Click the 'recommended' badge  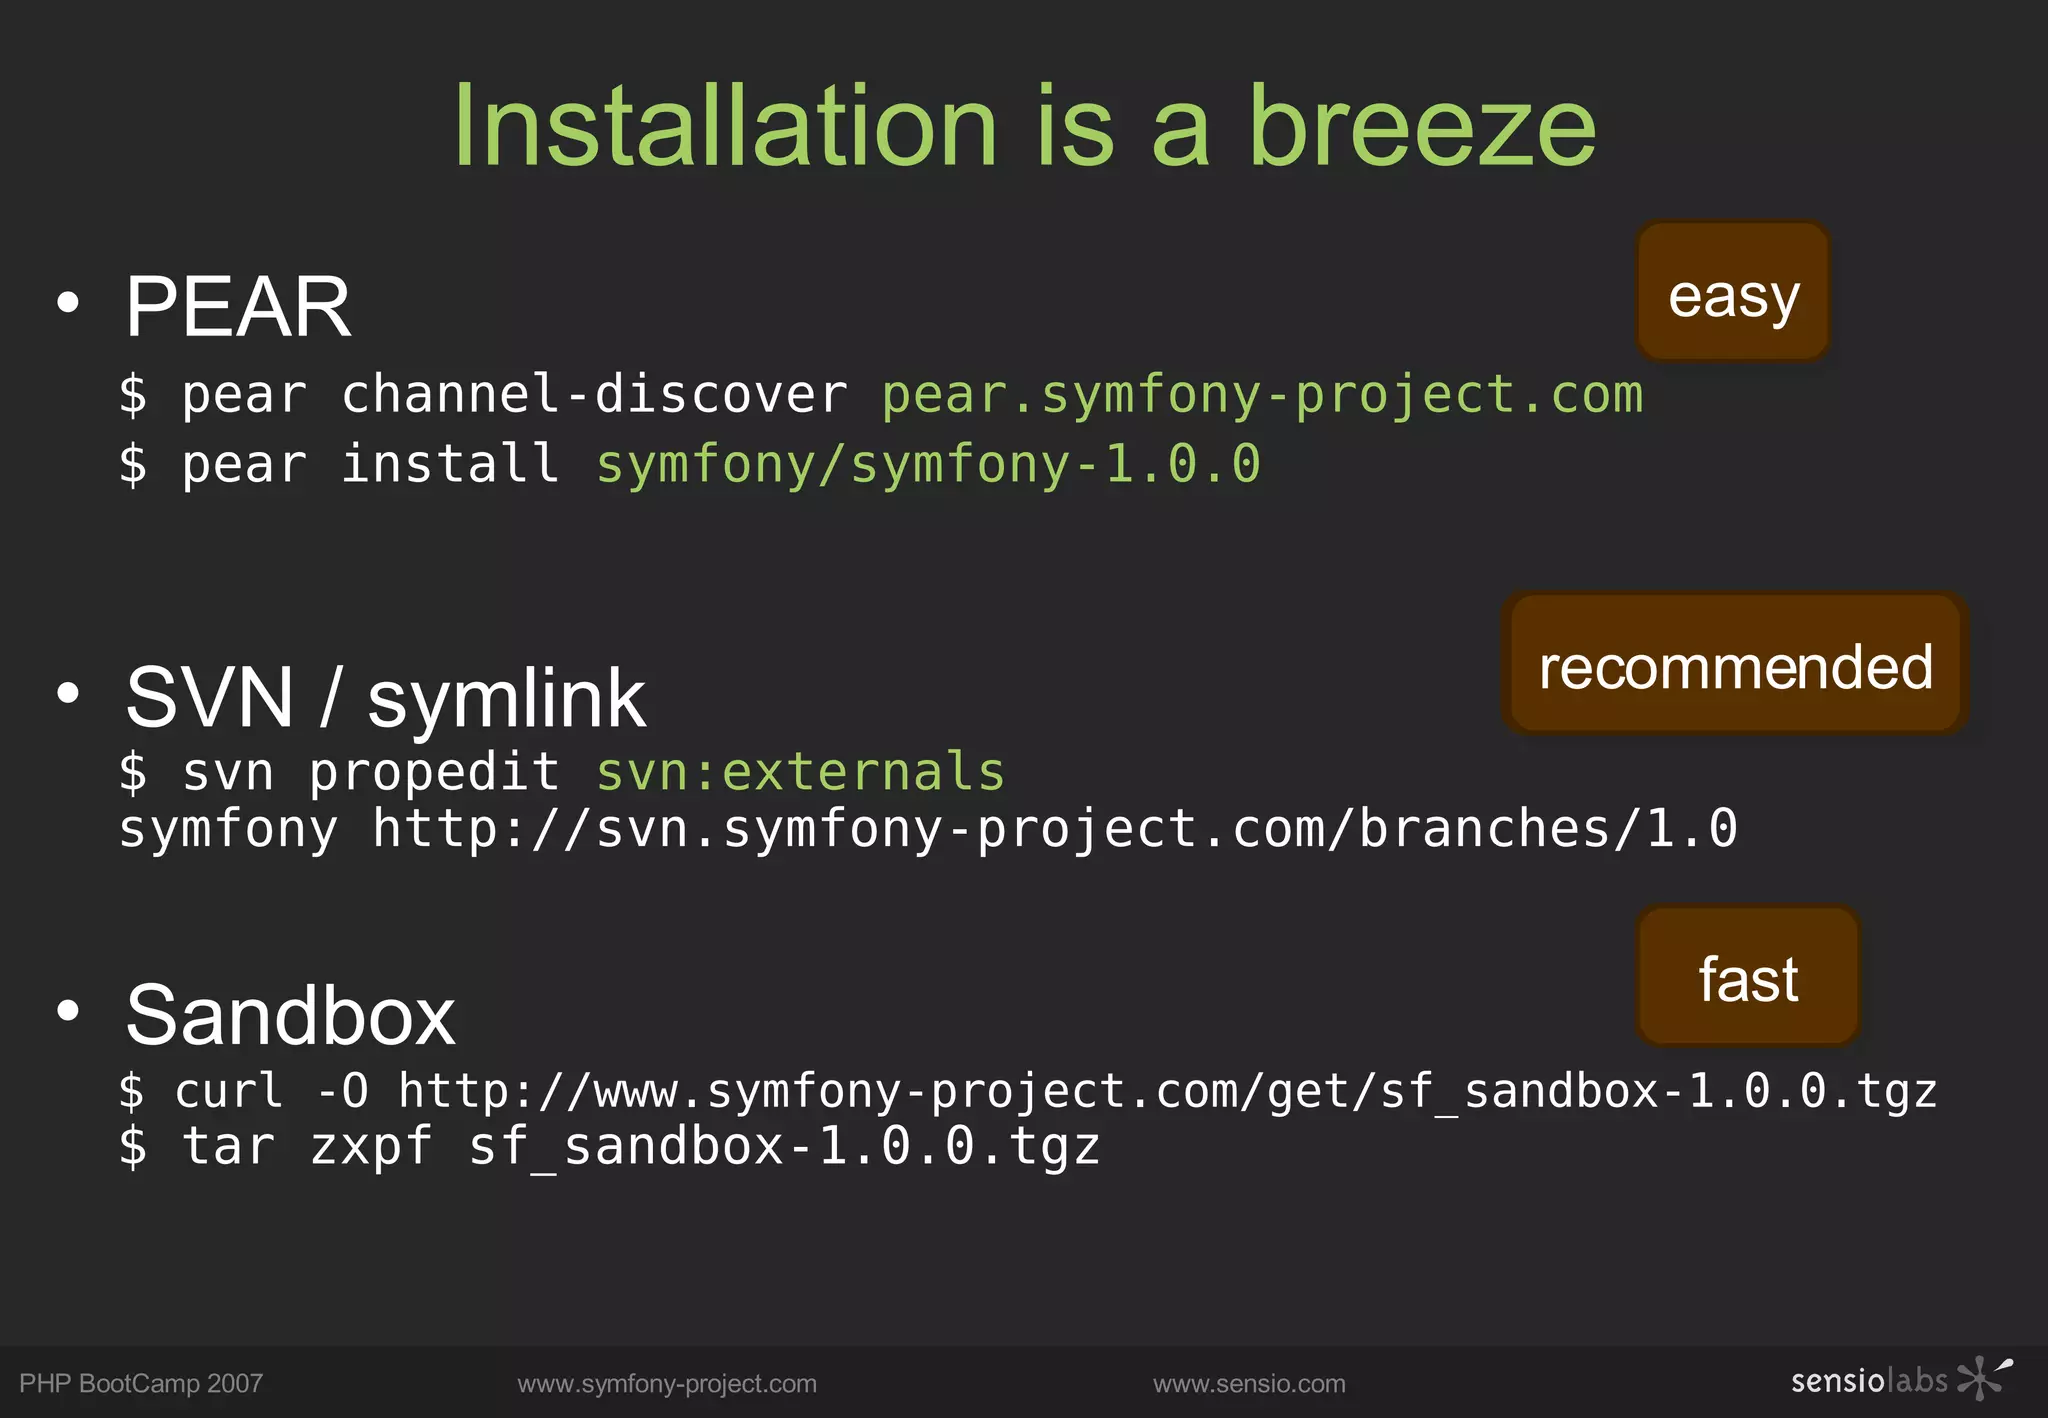coord(1735,664)
